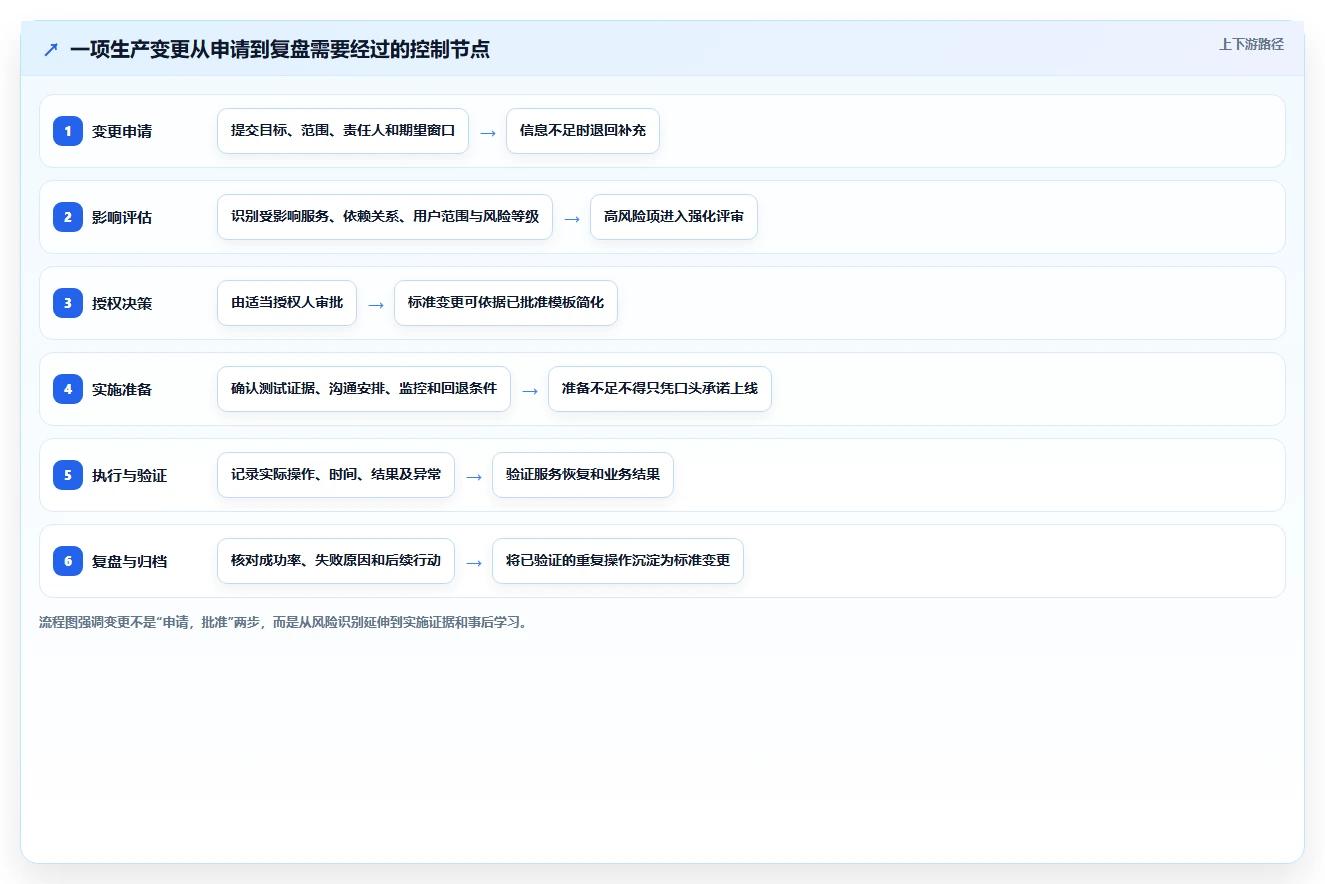Select the 复盘与归档 step label
1325x884 pixels.
tap(129, 561)
